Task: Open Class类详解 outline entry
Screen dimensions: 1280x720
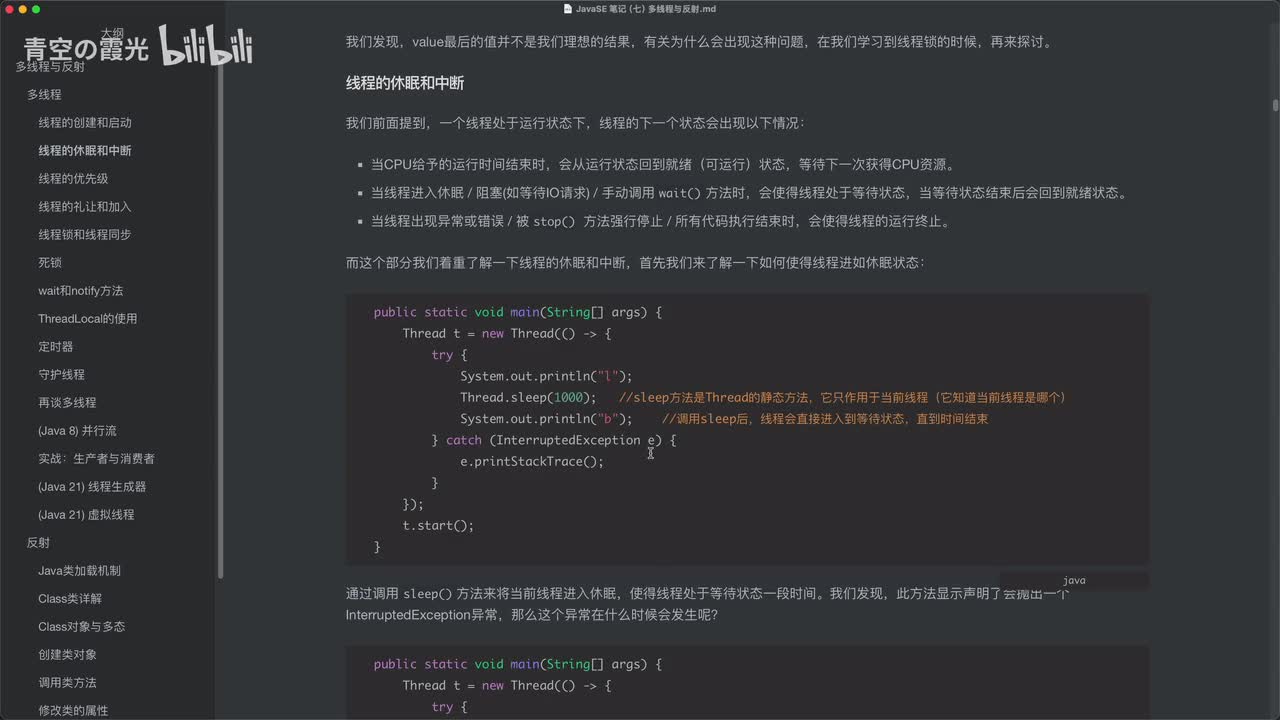Action: click(x=70, y=598)
